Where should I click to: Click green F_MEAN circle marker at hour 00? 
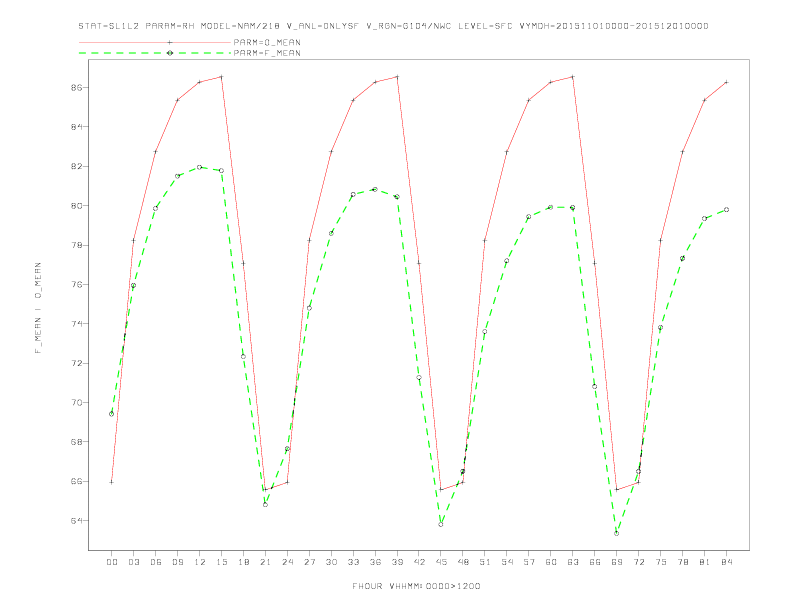(112, 414)
